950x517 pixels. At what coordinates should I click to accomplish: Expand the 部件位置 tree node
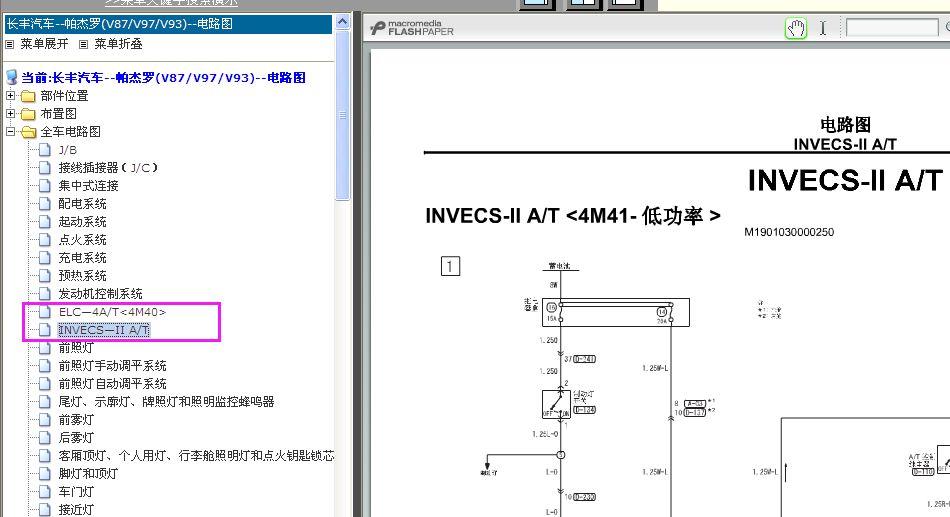pos(10,96)
